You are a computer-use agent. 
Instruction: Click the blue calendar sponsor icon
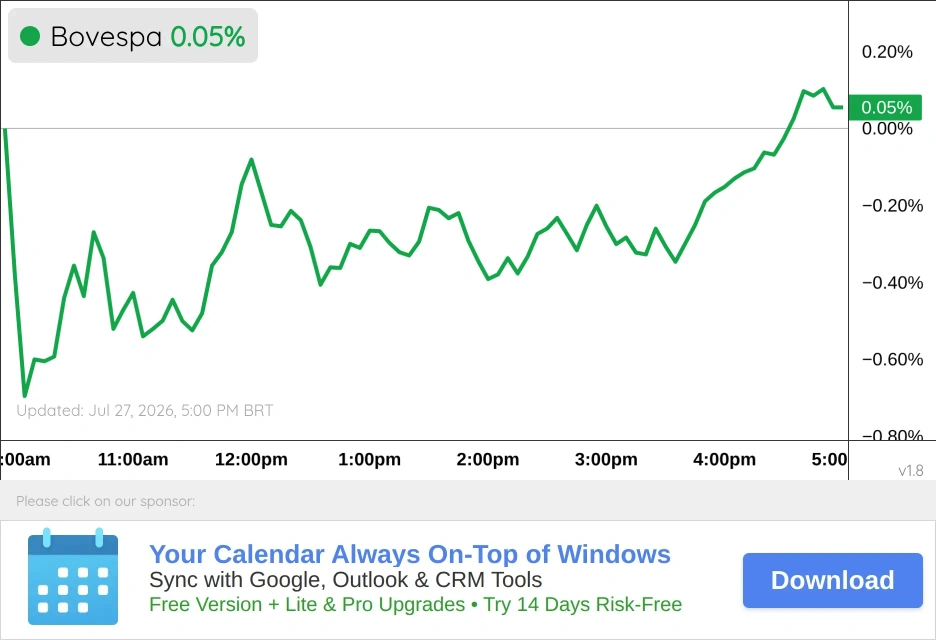click(x=73, y=576)
